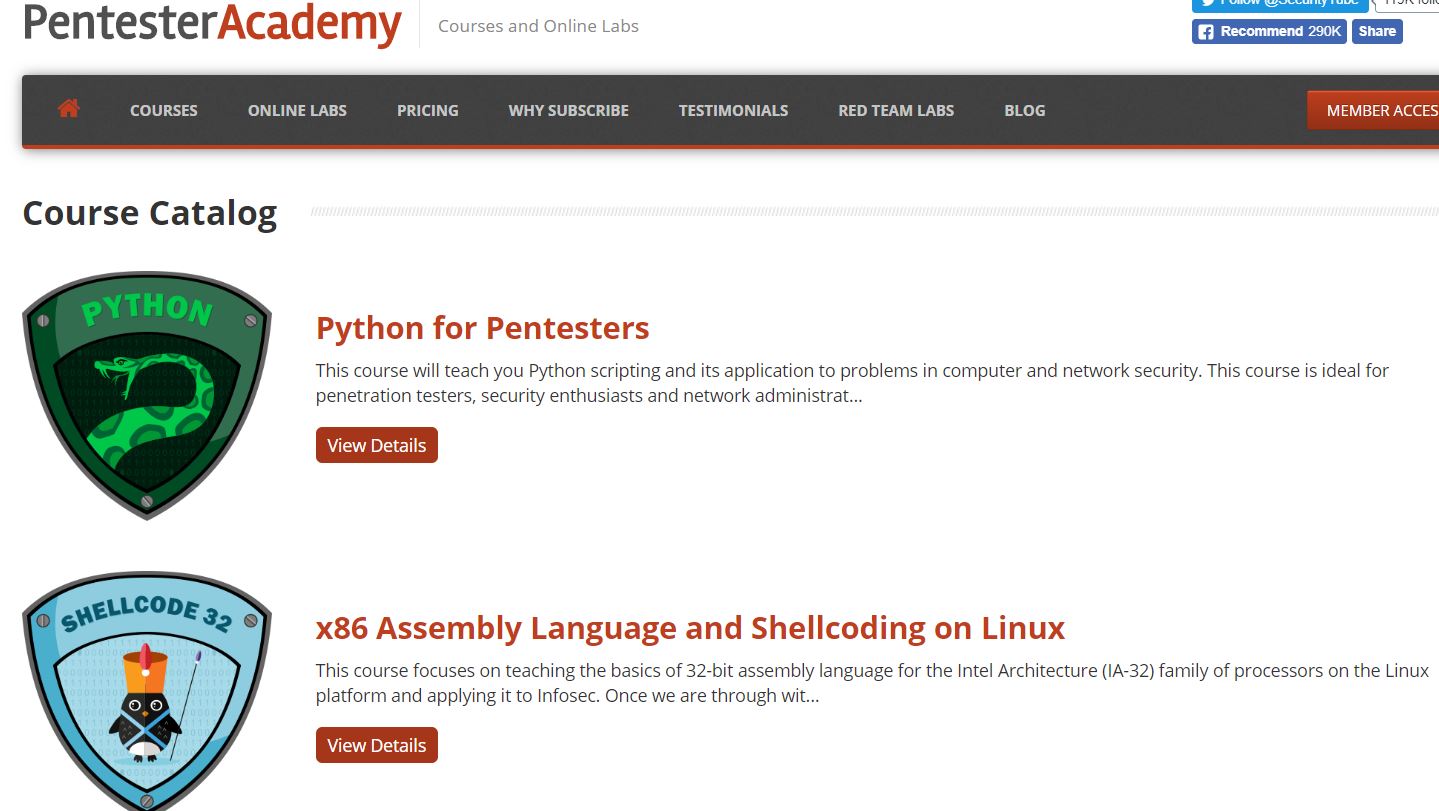Open the Pricing page
Viewport: 1439px width, 811px height.
pyautogui.click(x=427, y=111)
